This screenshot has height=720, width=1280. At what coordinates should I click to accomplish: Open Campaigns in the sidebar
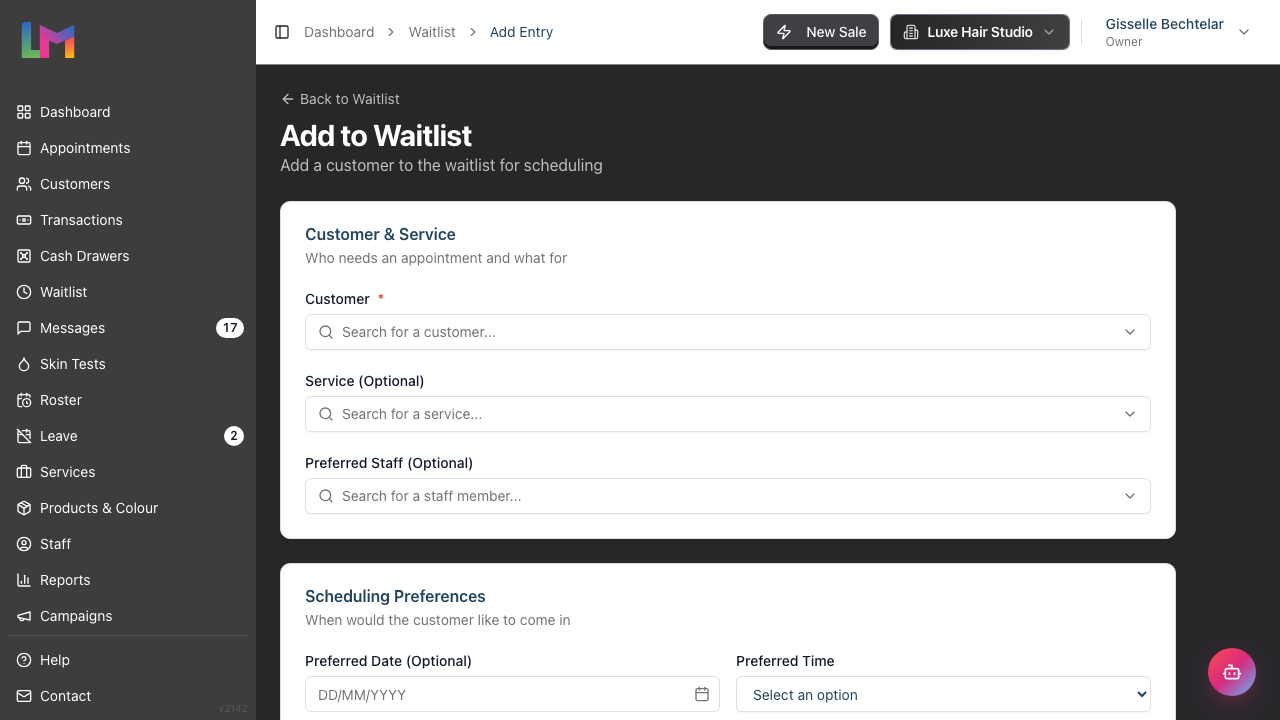128,616
